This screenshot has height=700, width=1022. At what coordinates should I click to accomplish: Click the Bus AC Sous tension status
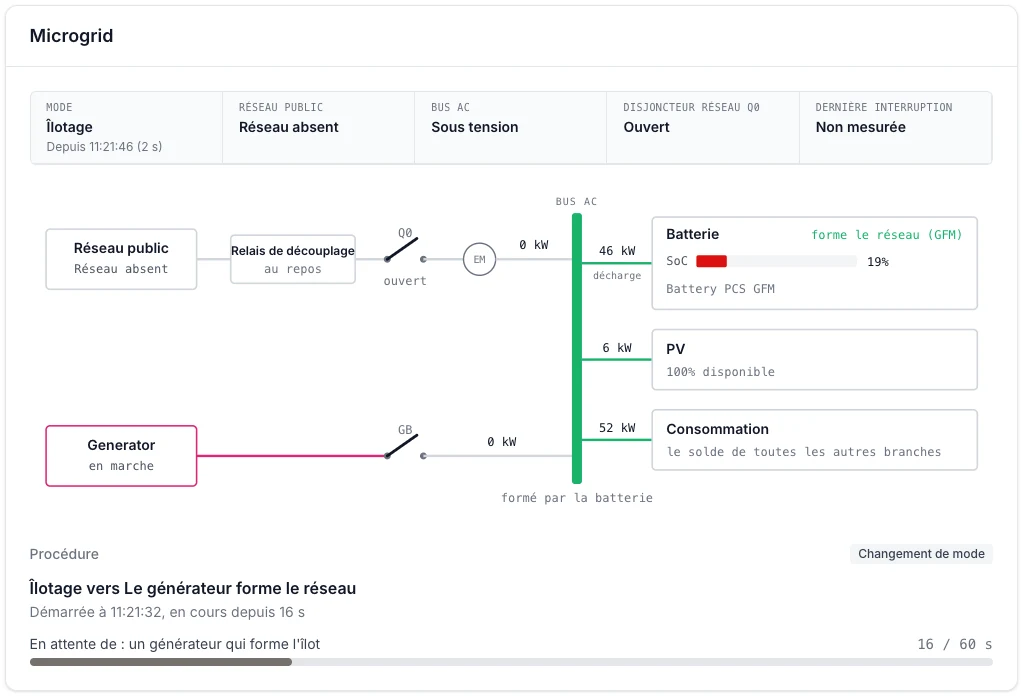pyautogui.click(x=510, y=128)
